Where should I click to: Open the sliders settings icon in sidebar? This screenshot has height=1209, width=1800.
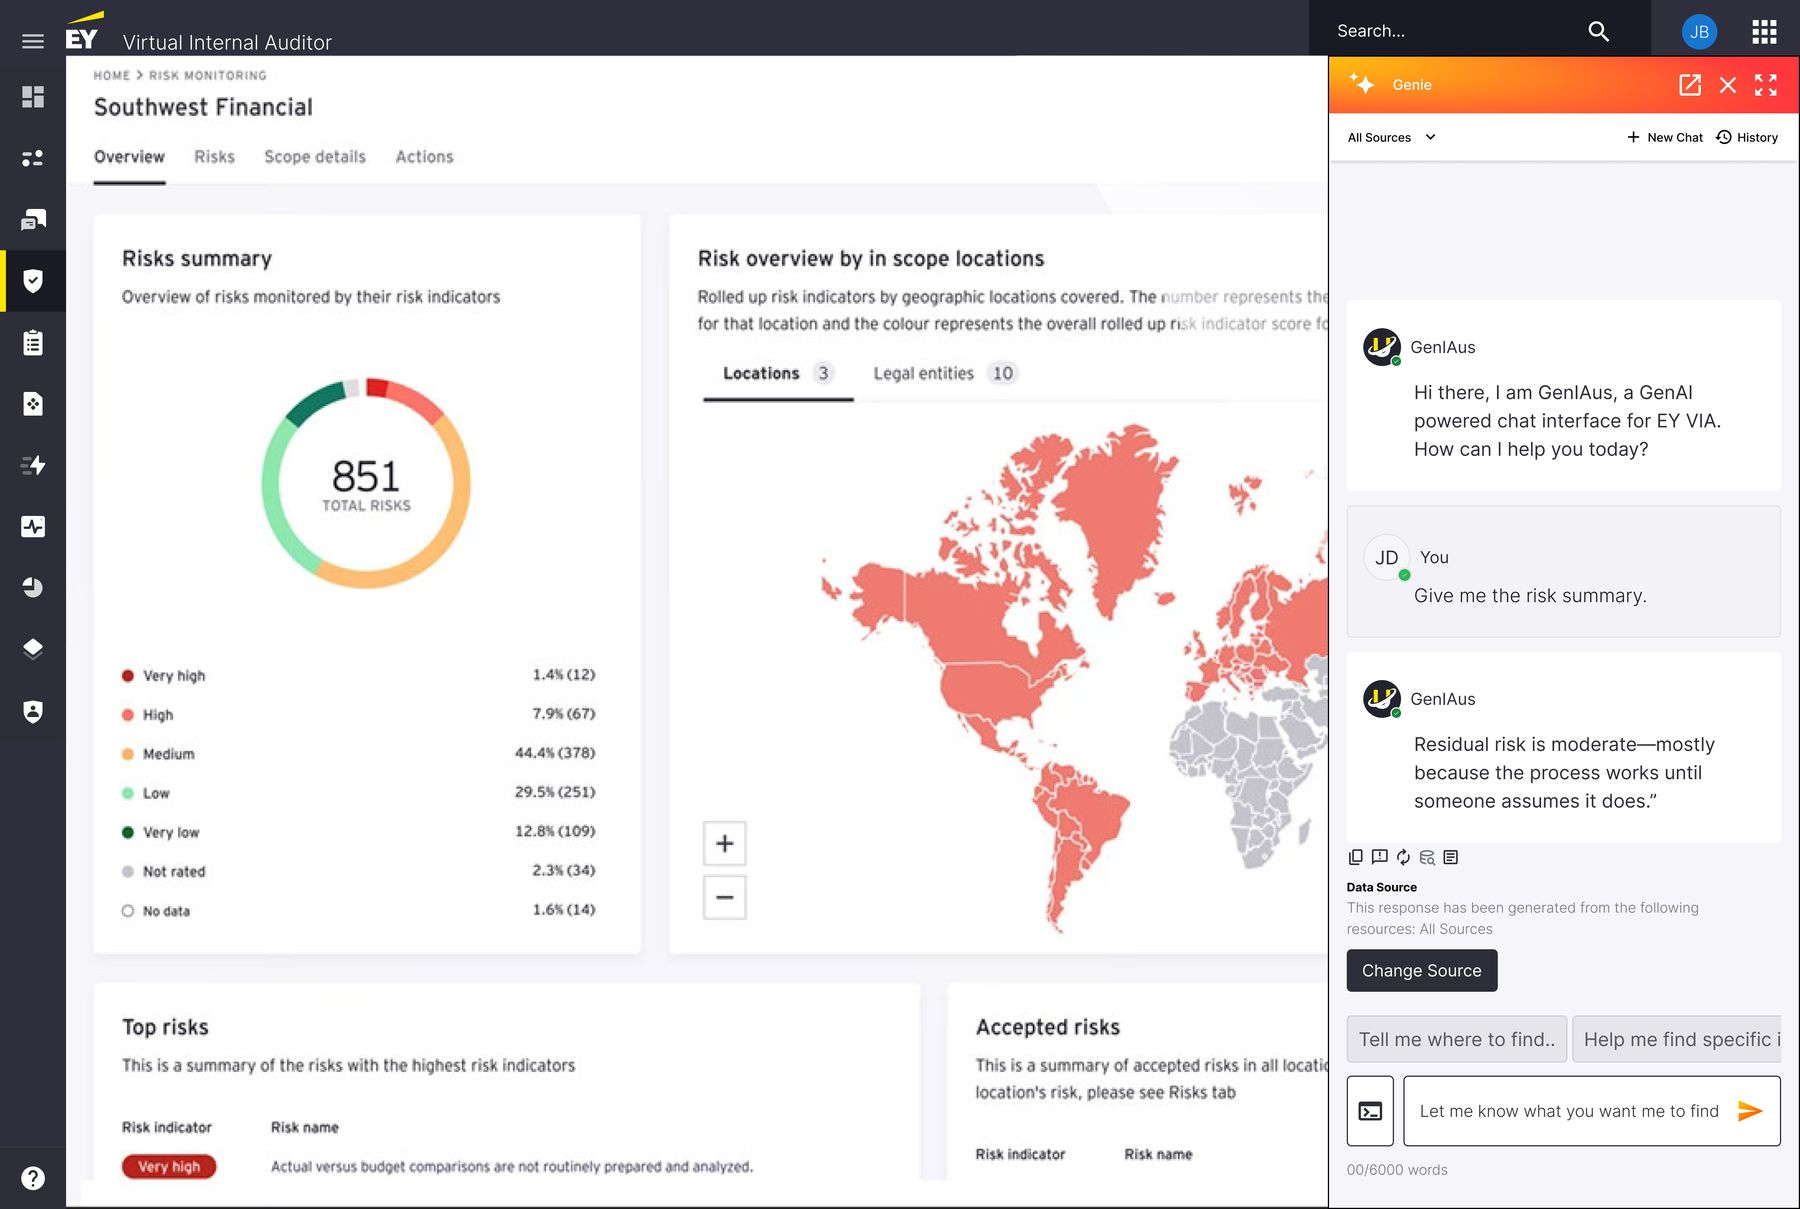[x=33, y=158]
